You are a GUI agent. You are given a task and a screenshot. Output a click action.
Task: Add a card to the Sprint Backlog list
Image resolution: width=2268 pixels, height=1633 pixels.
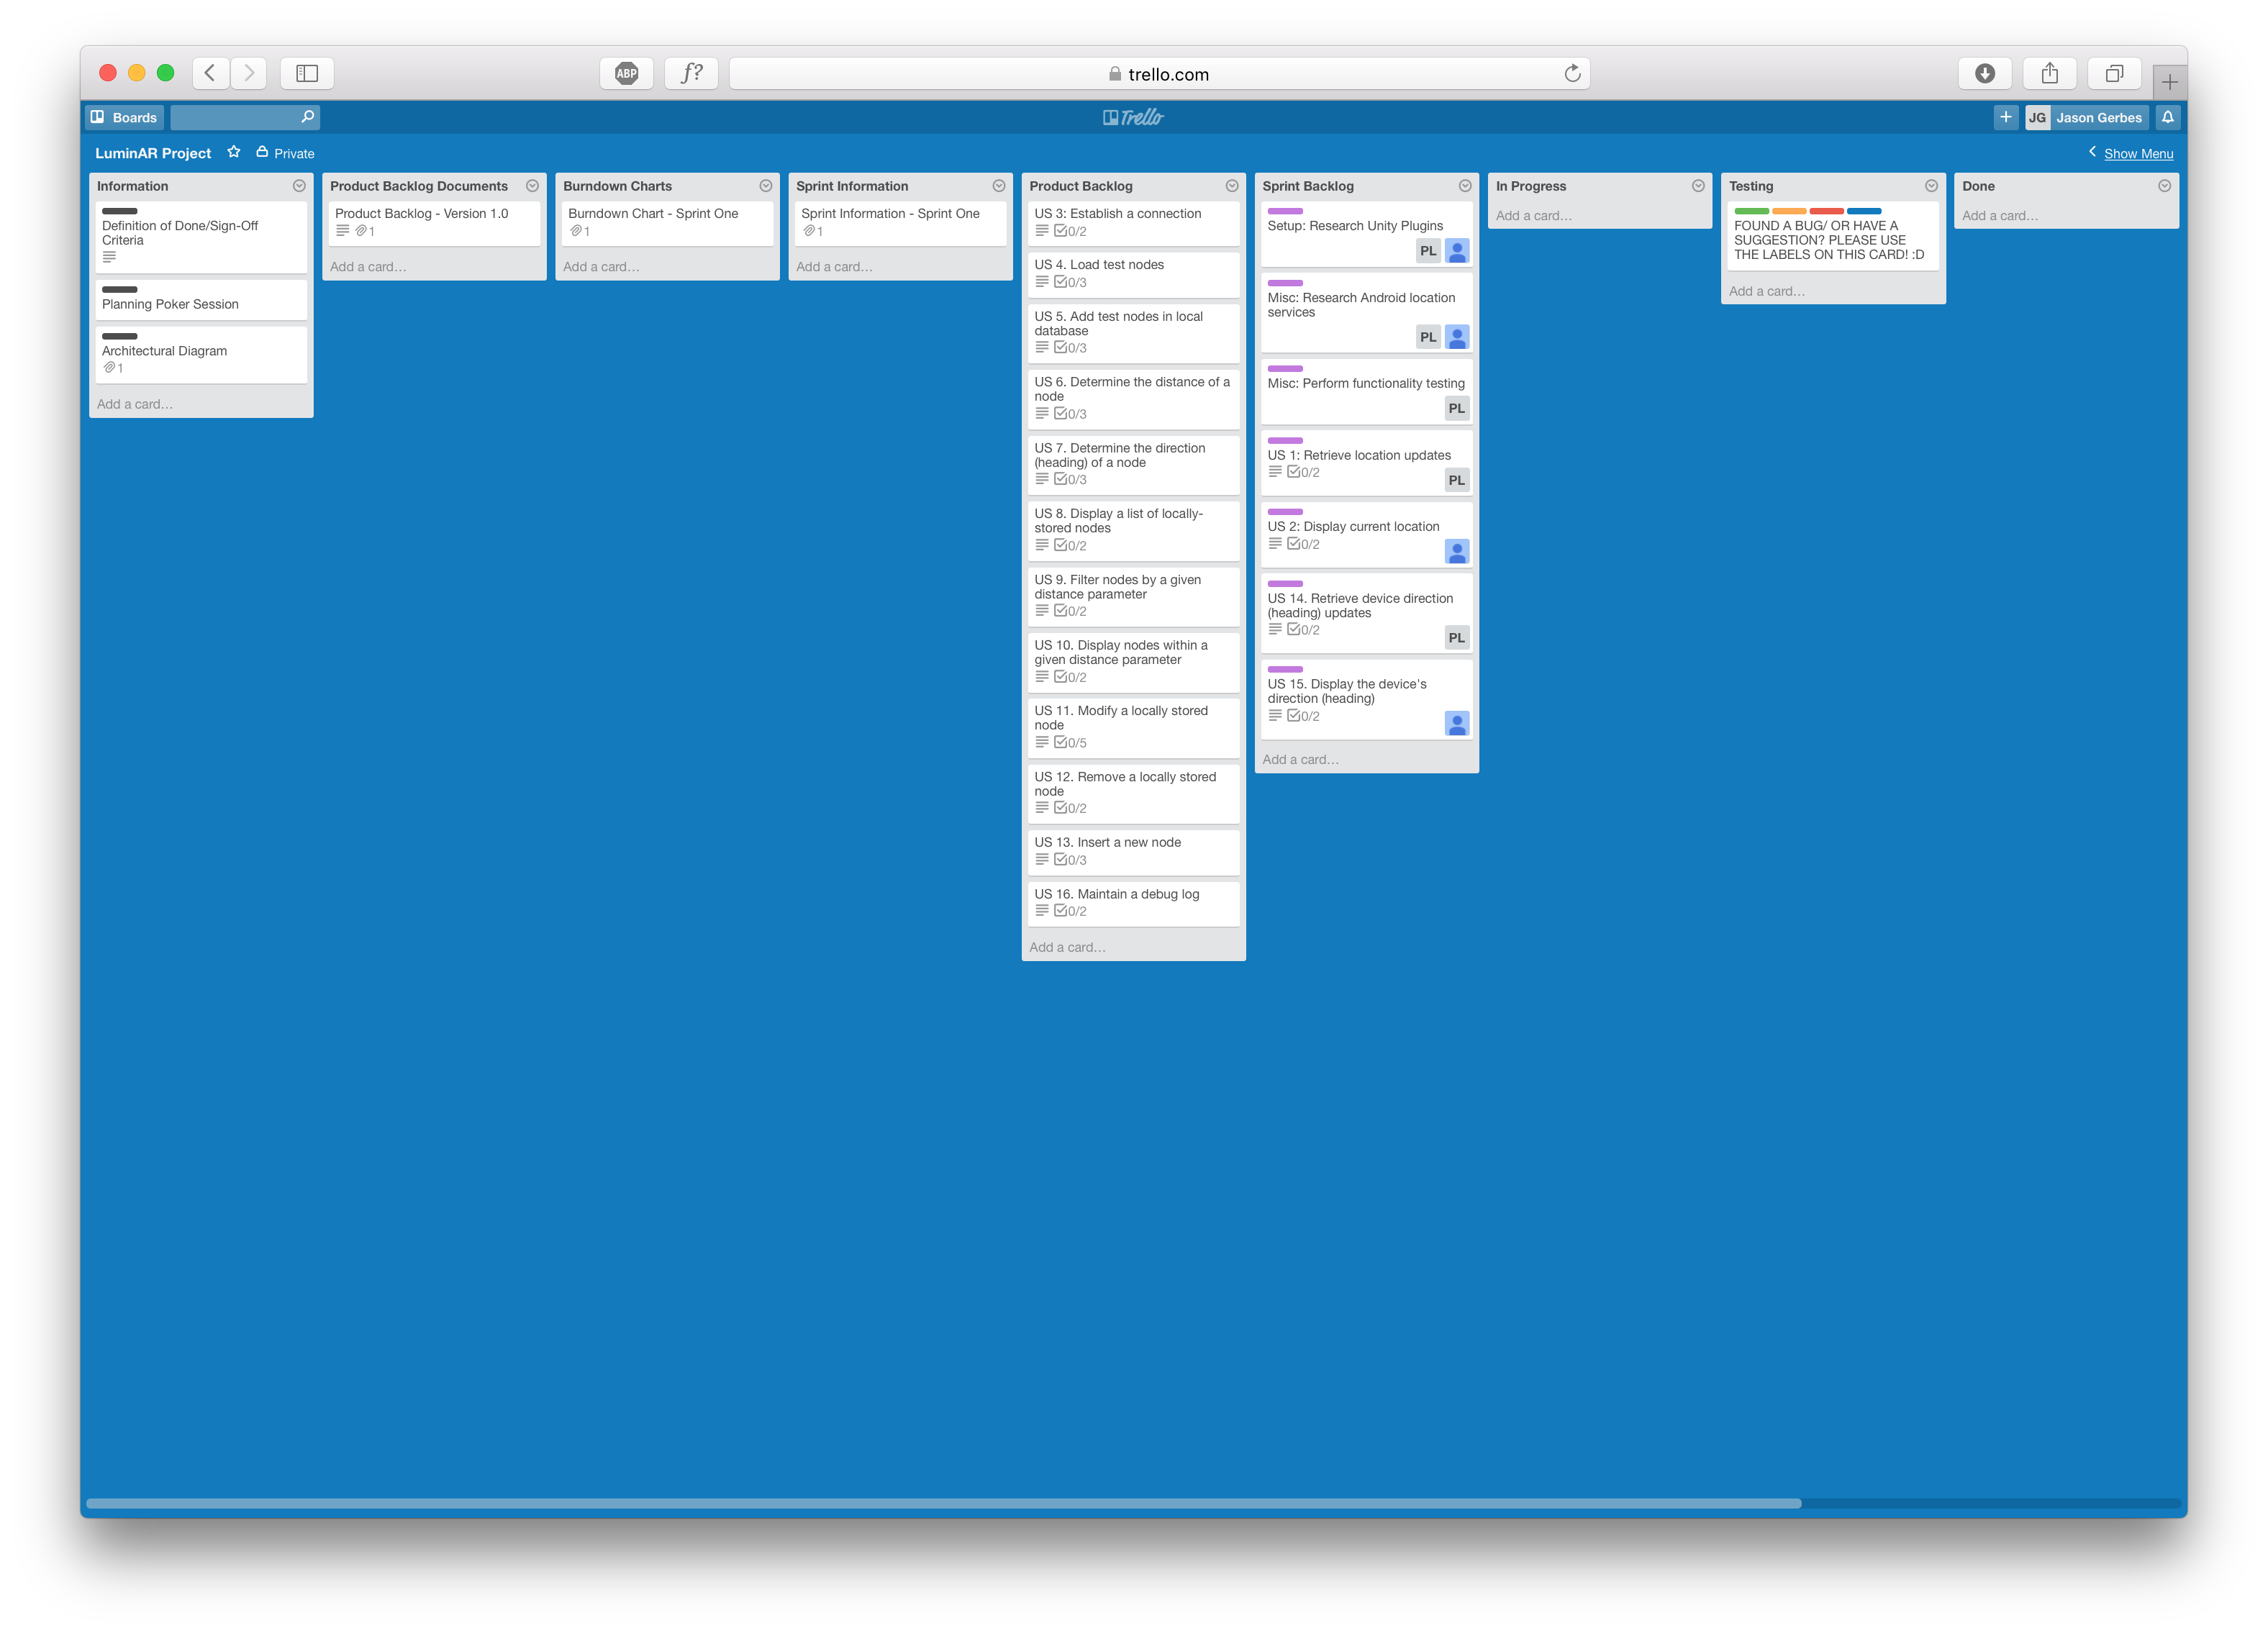click(x=1300, y=759)
